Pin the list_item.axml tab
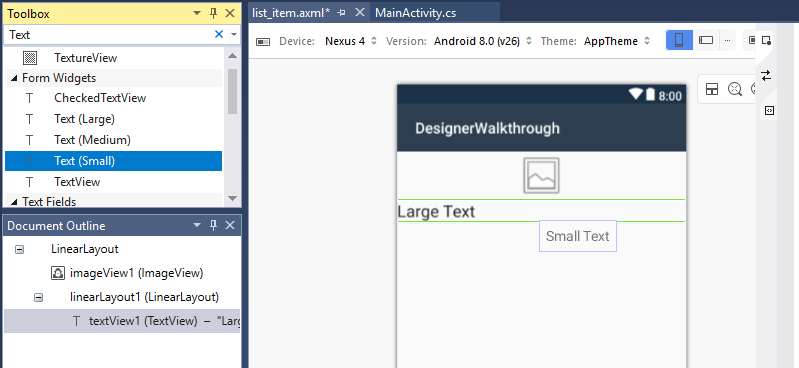 [341, 13]
